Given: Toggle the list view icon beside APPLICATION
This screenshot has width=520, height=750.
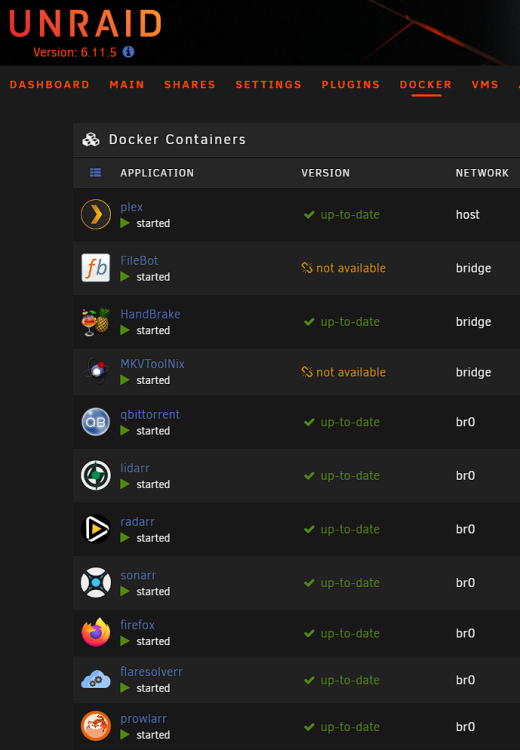Looking at the screenshot, I should tap(95, 172).
